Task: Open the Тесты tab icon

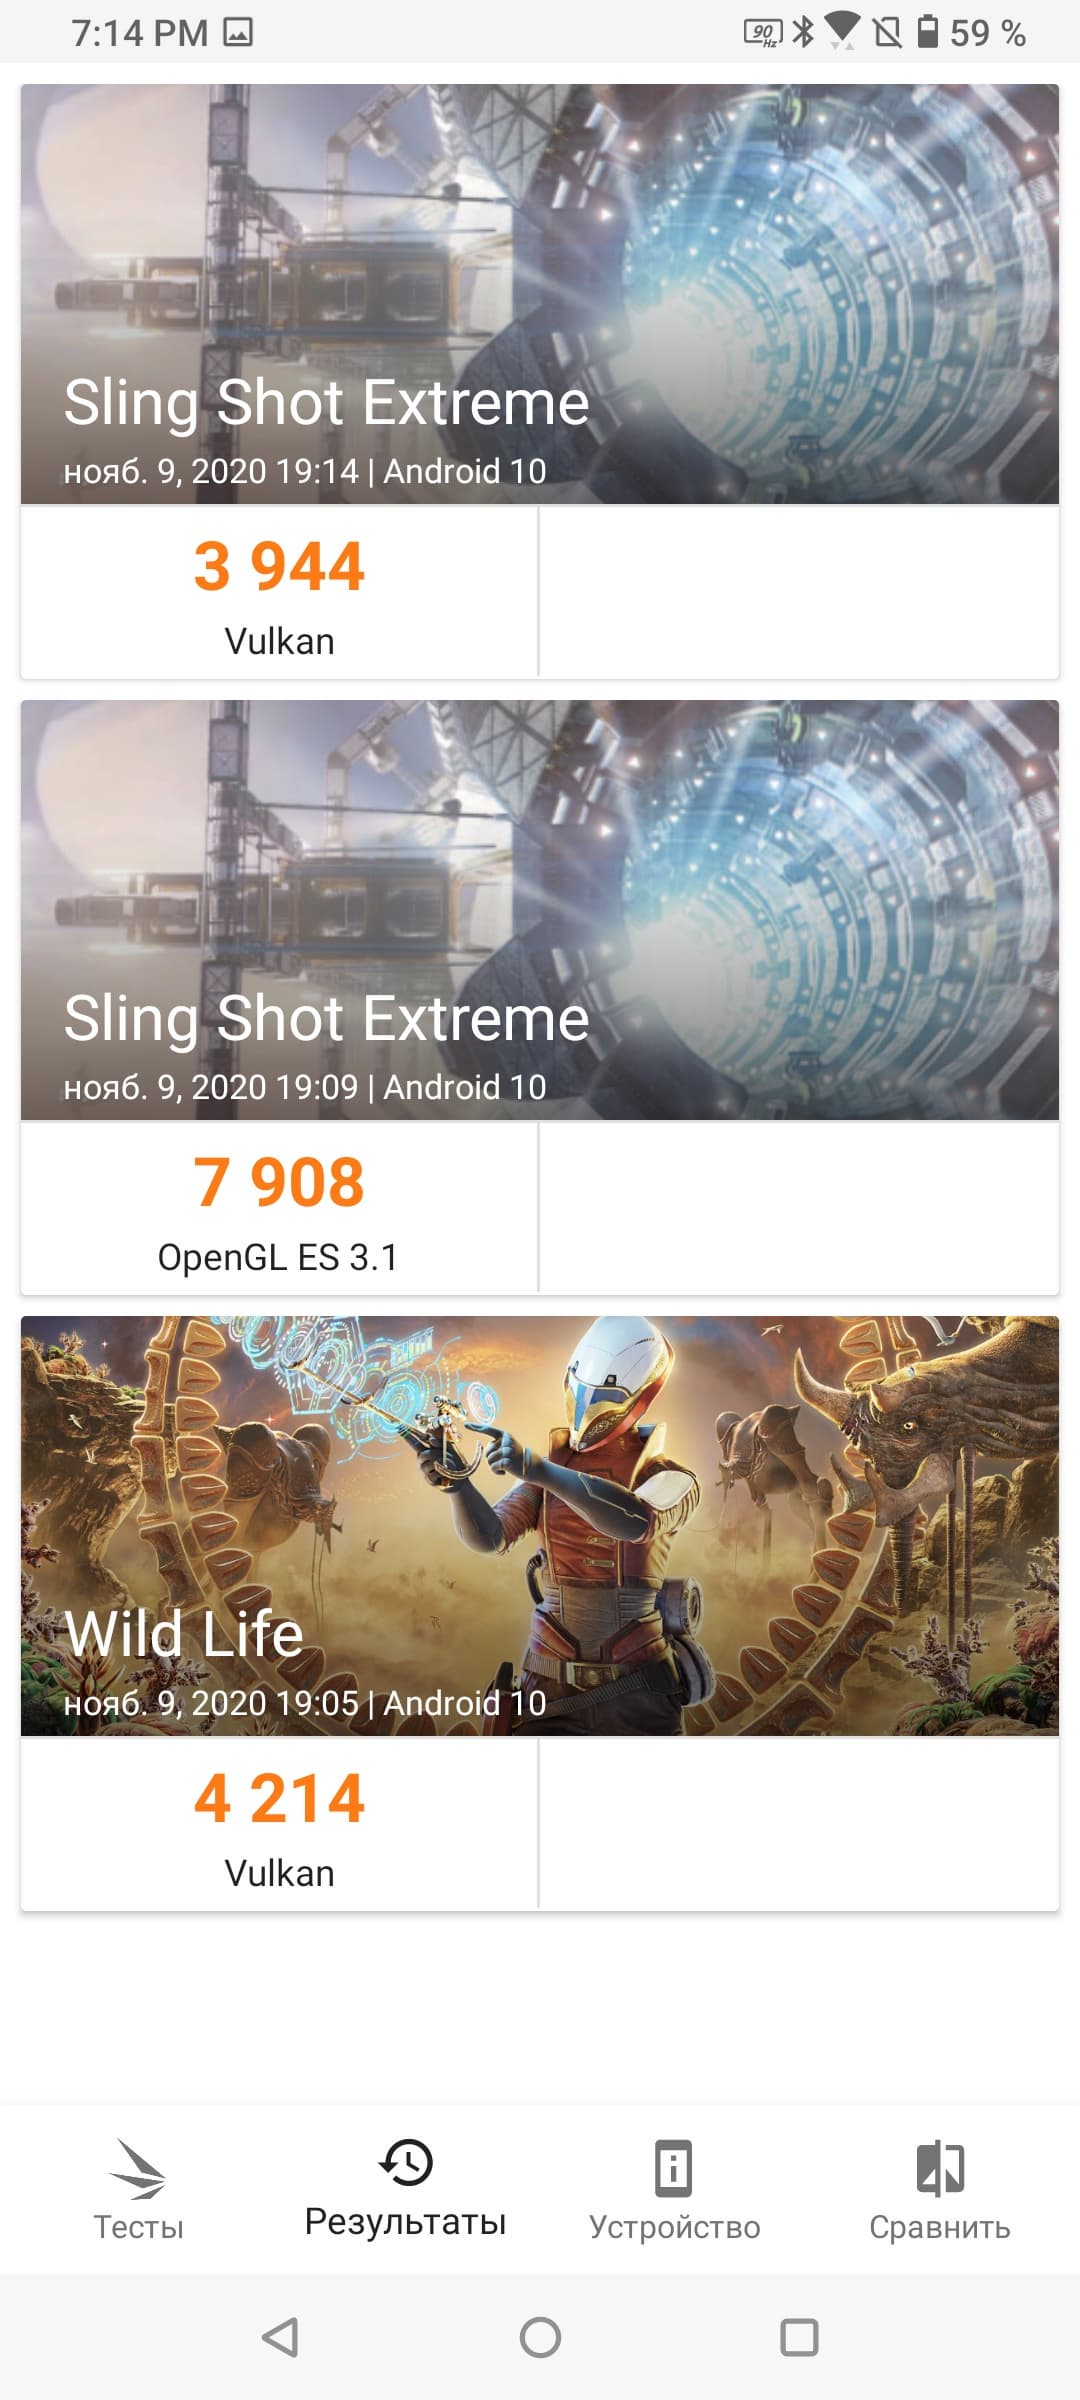Action: [x=138, y=2168]
